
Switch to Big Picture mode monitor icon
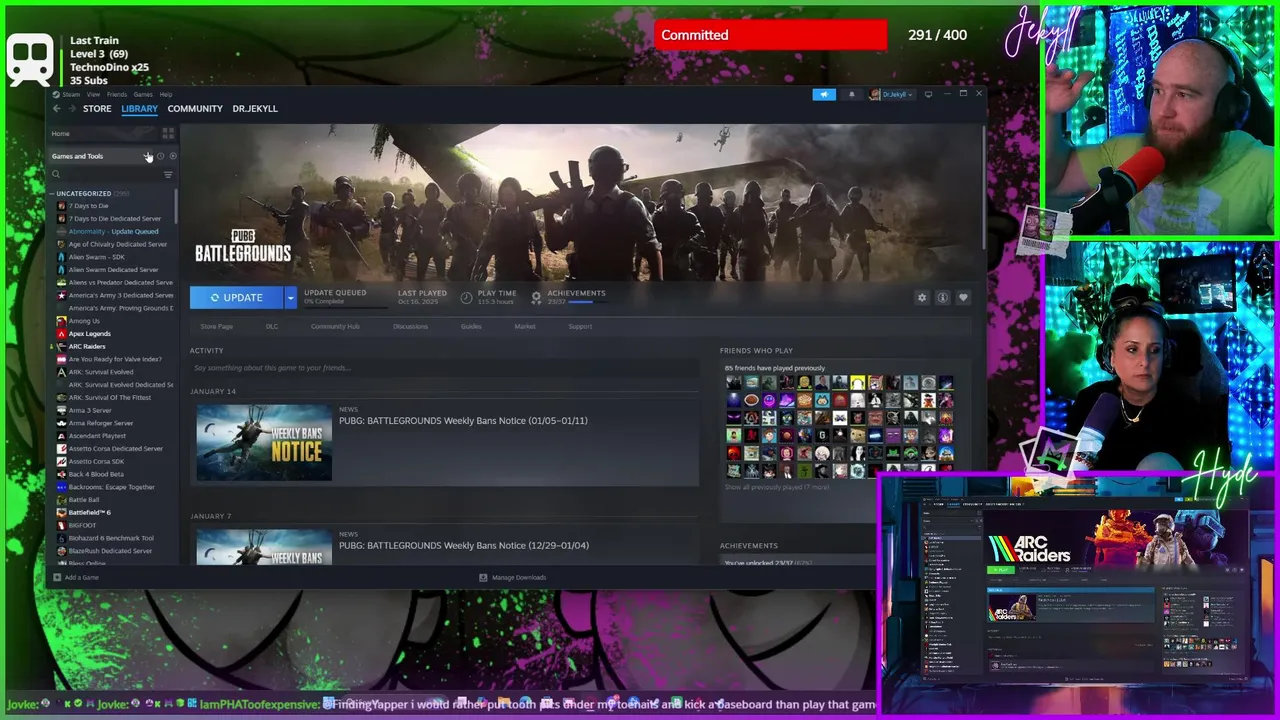[x=928, y=94]
